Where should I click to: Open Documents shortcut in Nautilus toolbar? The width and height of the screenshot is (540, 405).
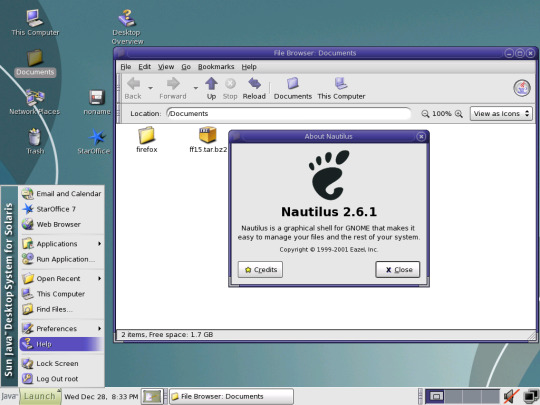click(x=293, y=89)
